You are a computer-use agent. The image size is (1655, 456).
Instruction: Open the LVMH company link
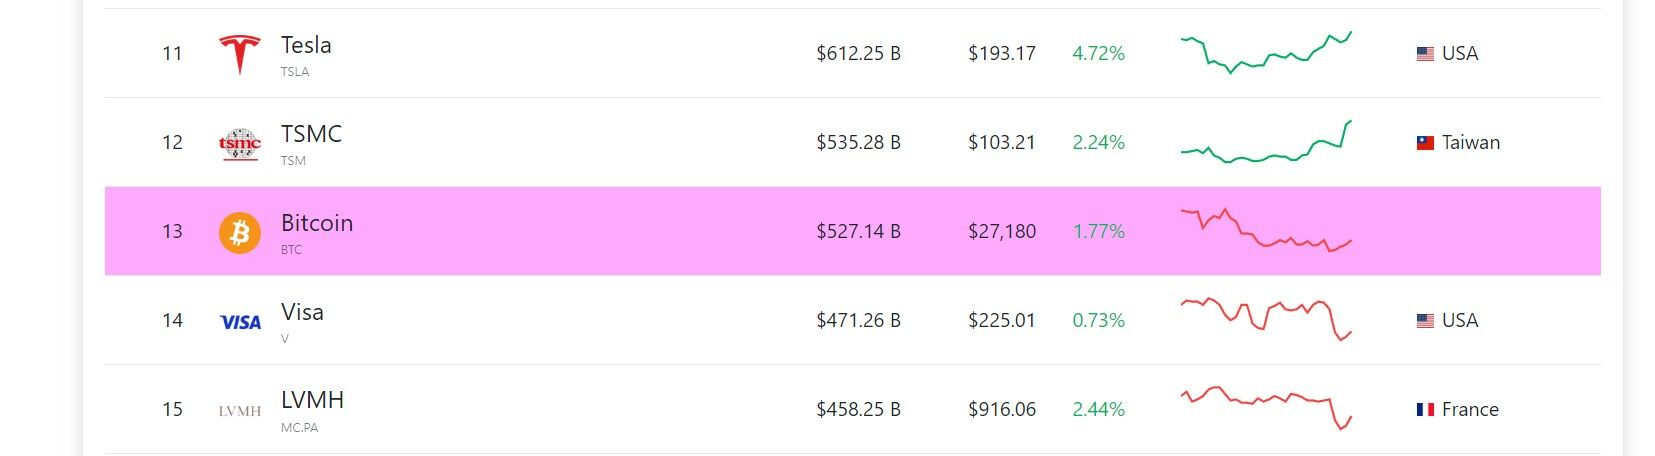pos(312,401)
